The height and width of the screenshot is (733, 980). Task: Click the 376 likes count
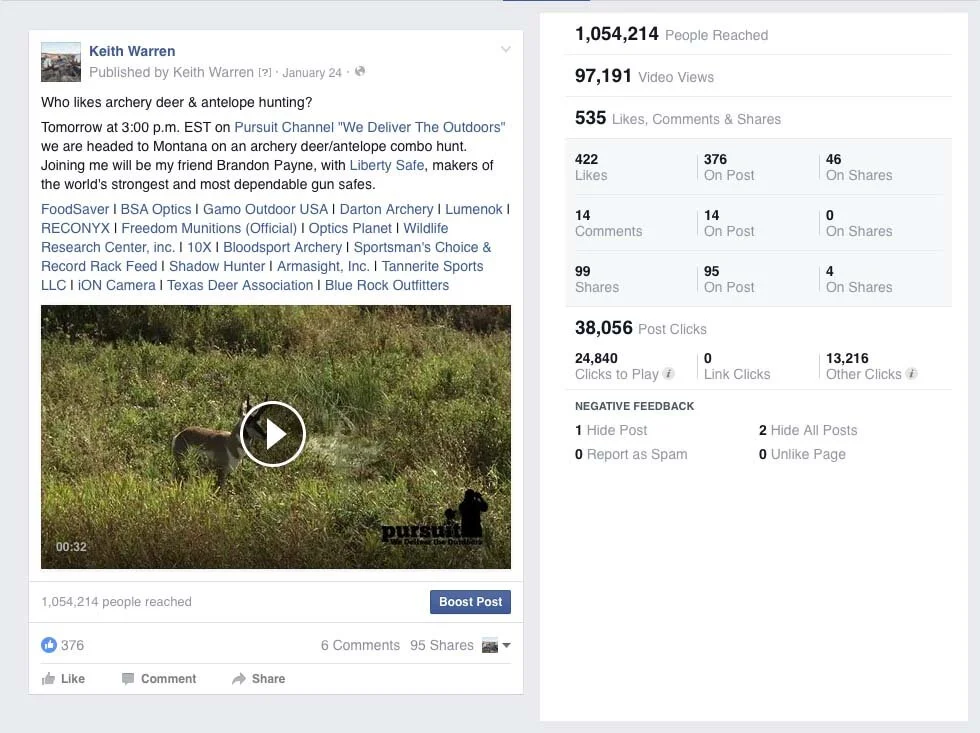coord(72,646)
